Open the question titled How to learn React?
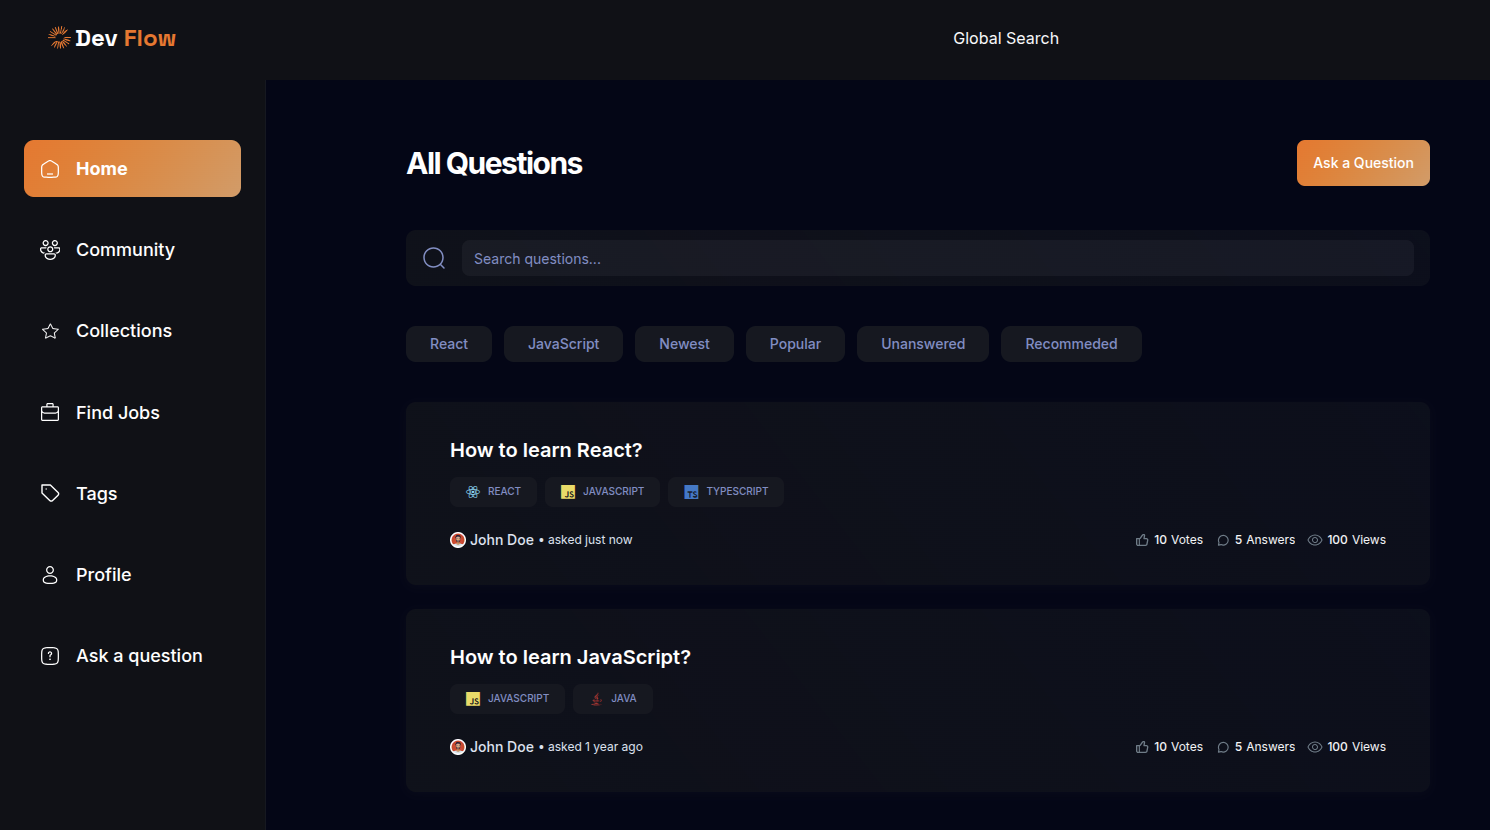Image resolution: width=1490 pixels, height=830 pixels. point(546,449)
